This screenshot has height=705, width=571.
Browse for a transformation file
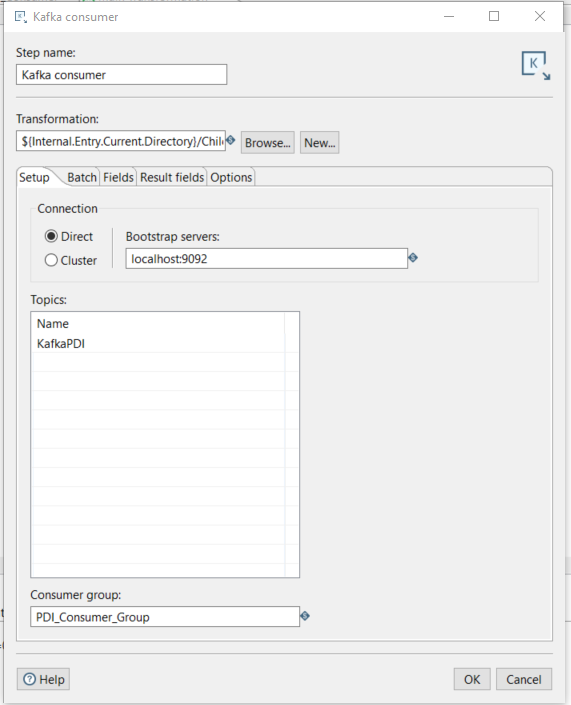268,143
